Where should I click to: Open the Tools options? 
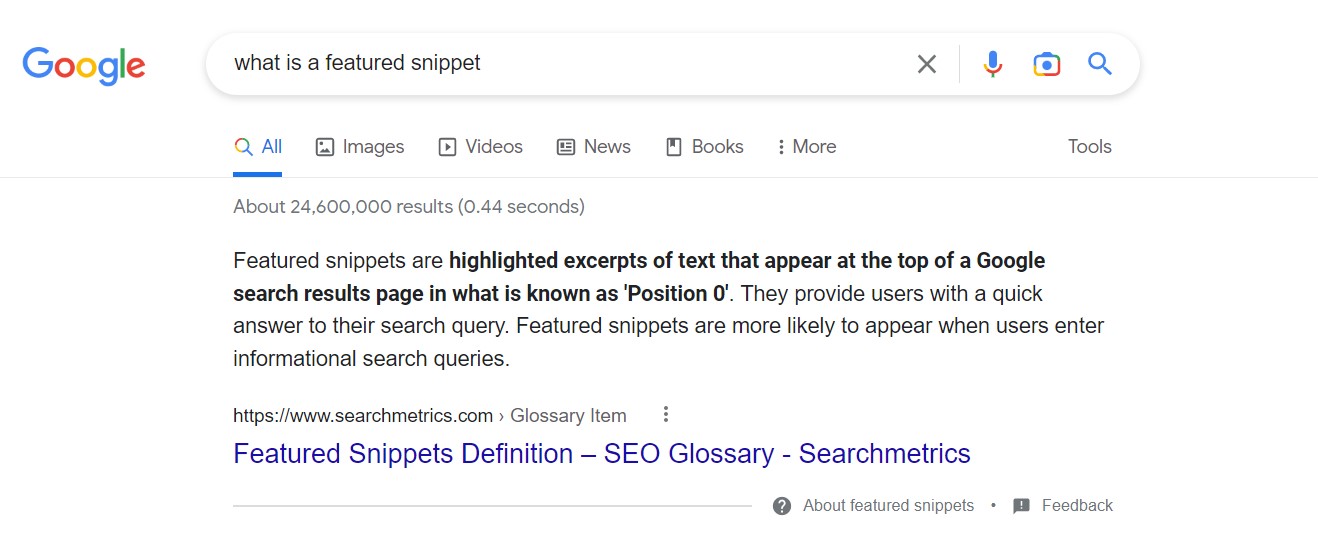1089,147
